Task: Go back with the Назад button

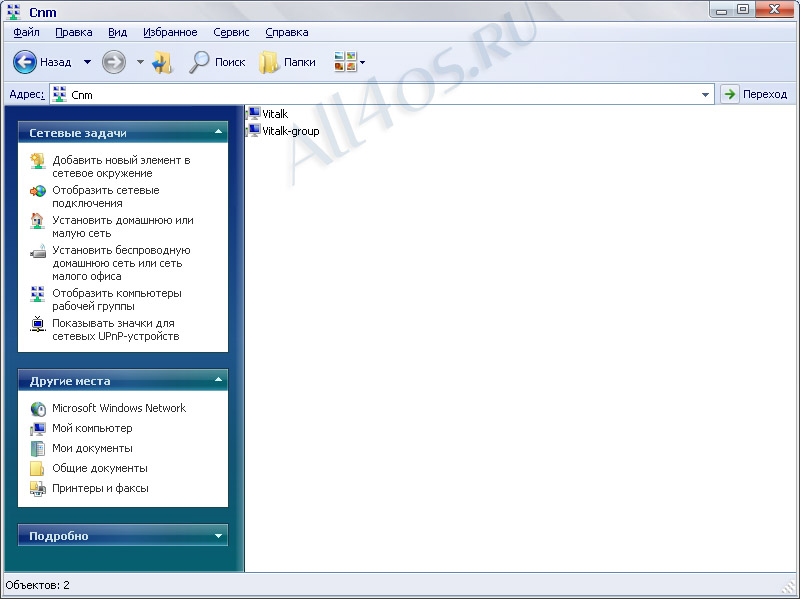Action: coord(42,62)
